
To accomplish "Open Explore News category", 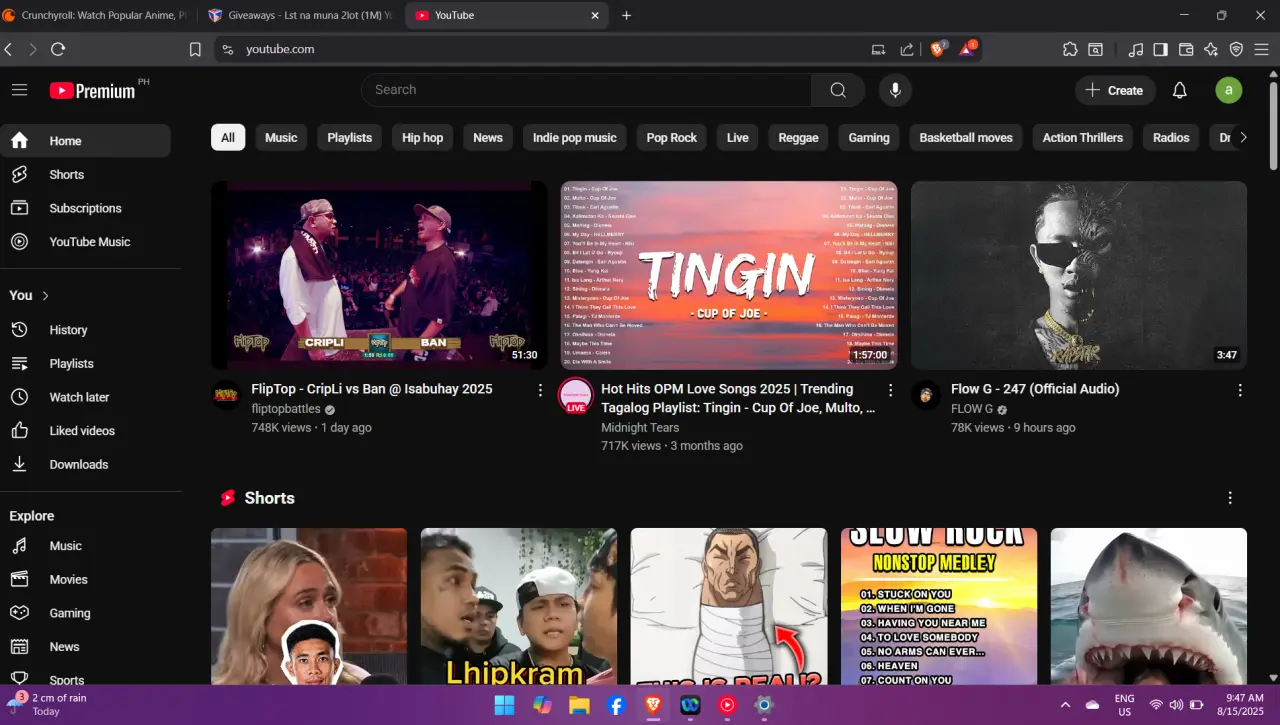I will 86,647.
